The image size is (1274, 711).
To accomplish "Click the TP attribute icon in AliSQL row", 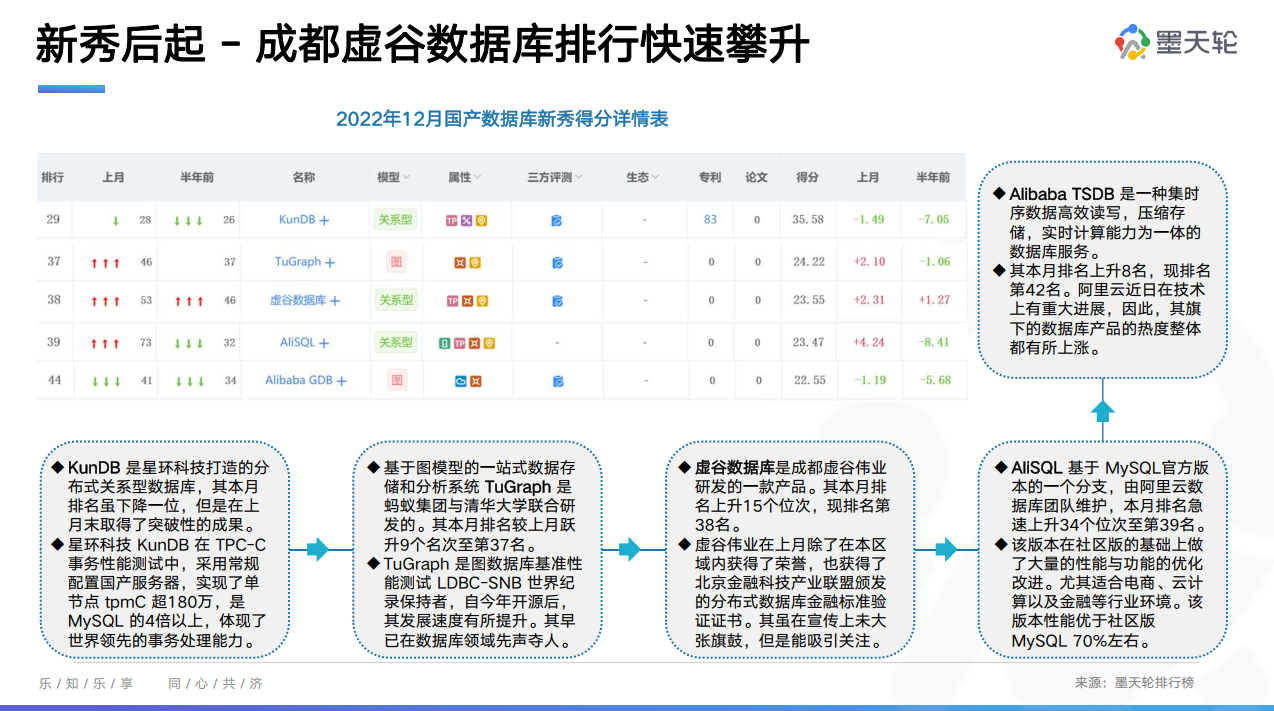I will pyautogui.click(x=460, y=343).
